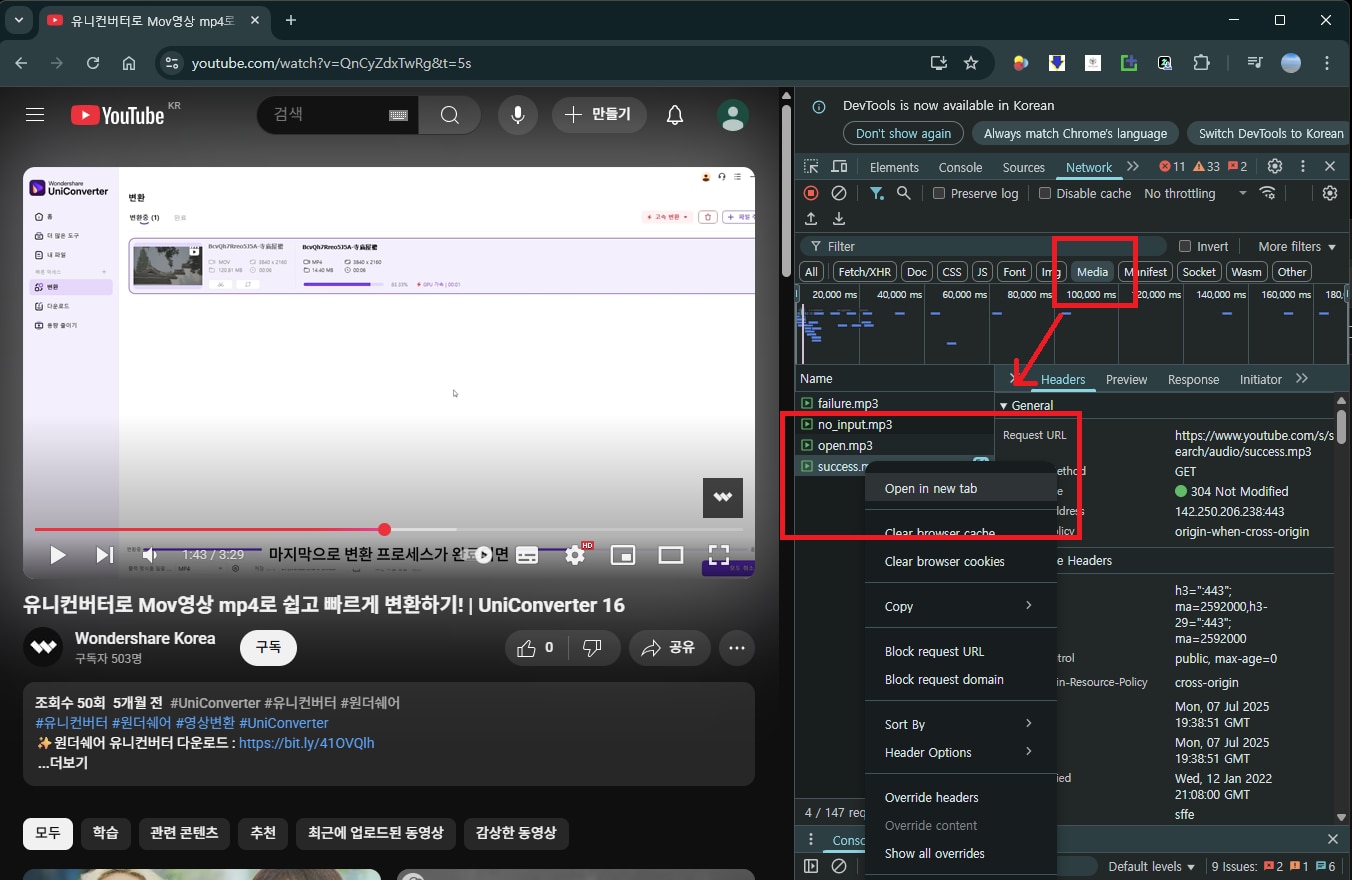1352x880 pixels.
Task: Go to the YouTube home logo
Action: [x=118, y=115]
